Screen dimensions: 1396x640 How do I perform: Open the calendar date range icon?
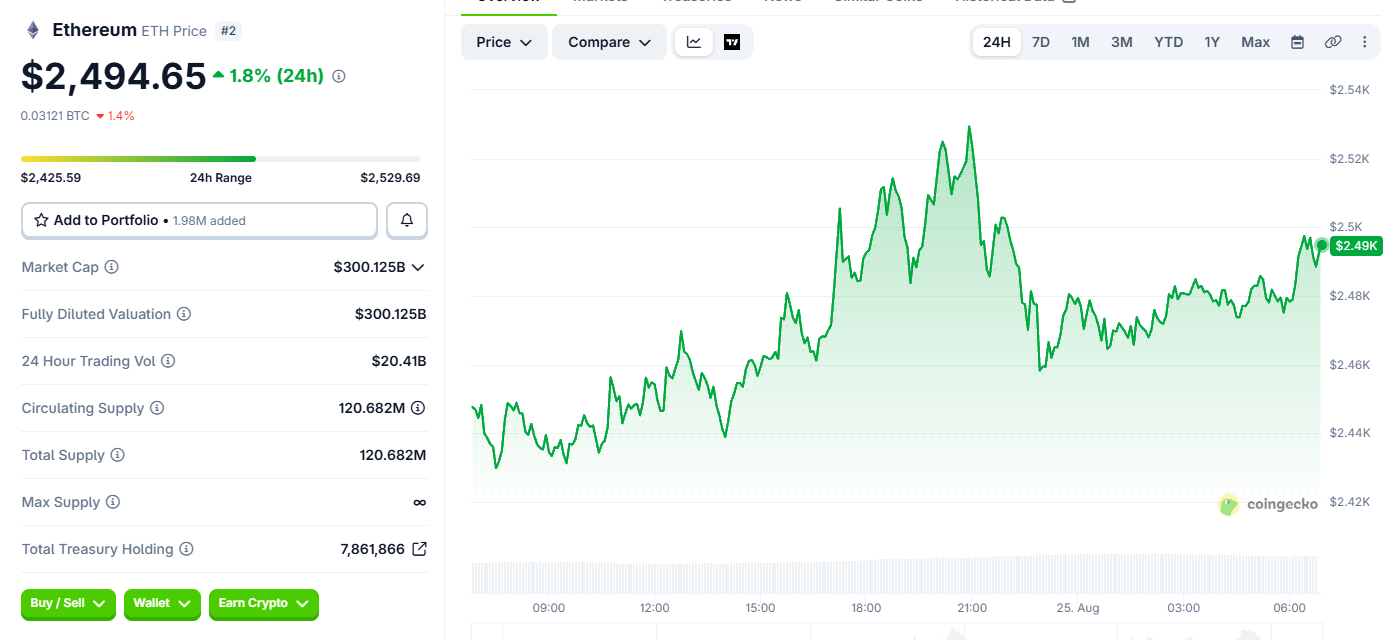(1297, 42)
